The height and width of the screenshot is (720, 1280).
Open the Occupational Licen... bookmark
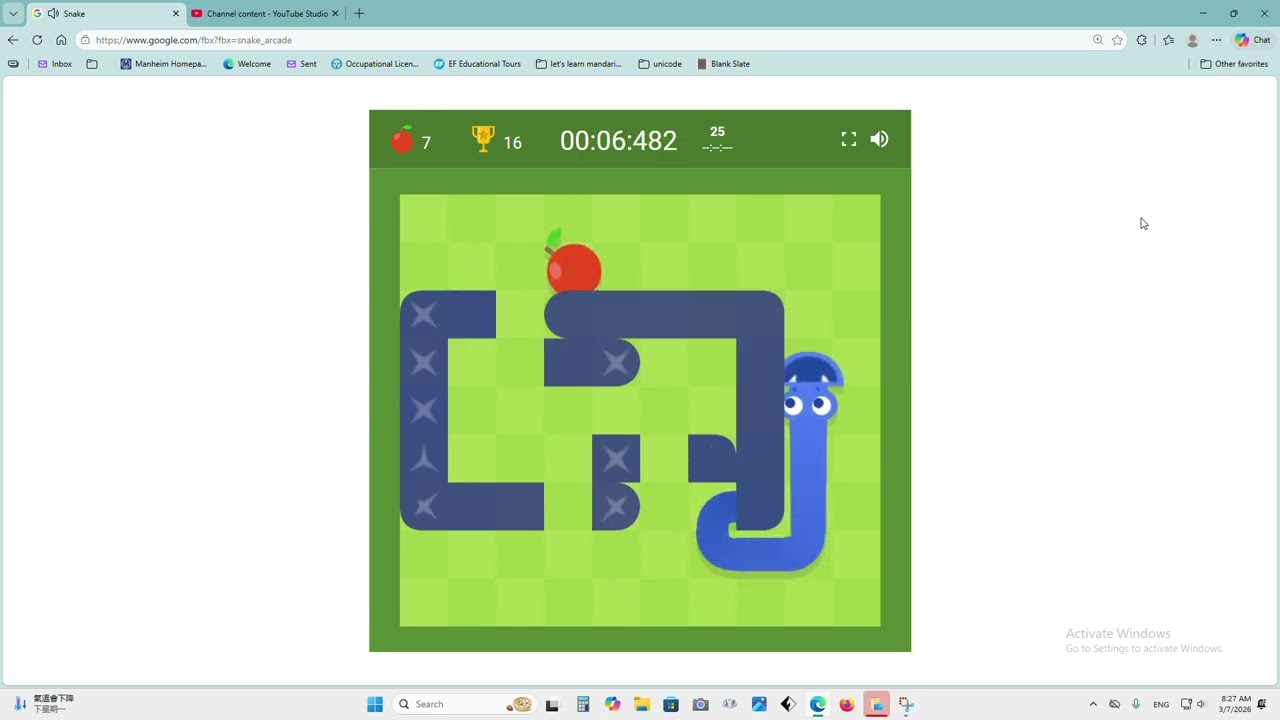click(x=375, y=64)
